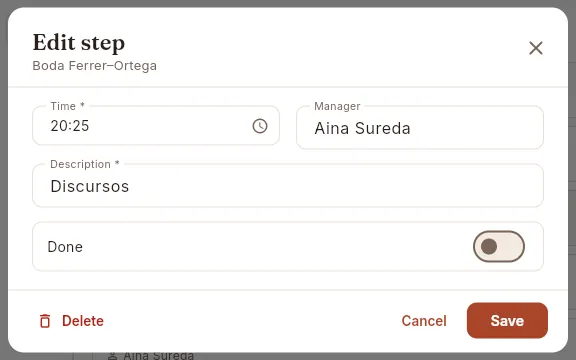Click the Done label text
Screen dimensions: 576x360
65,247
